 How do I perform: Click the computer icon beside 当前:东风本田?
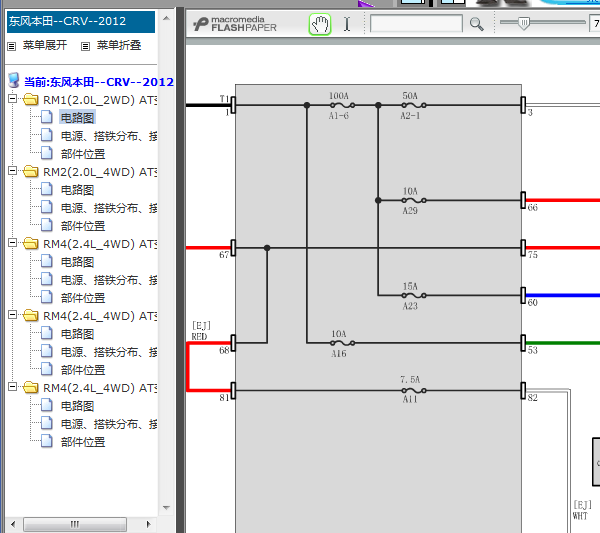coord(14,80)
